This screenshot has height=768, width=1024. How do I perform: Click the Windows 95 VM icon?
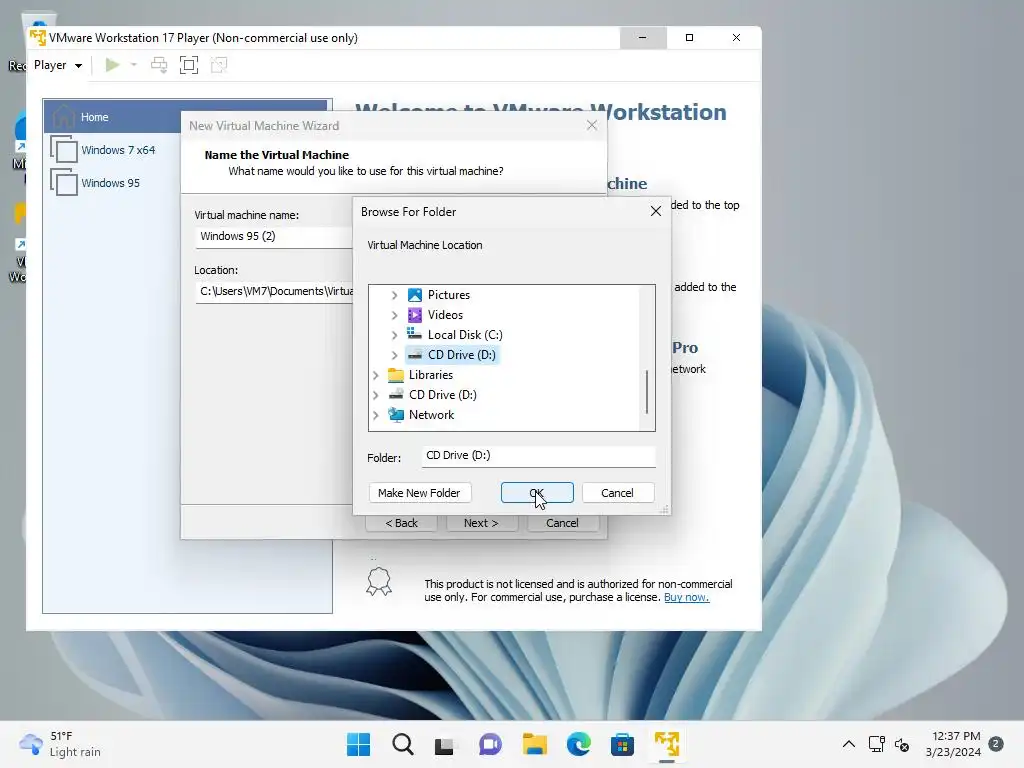pyautogui.click(x=64, y=182)
